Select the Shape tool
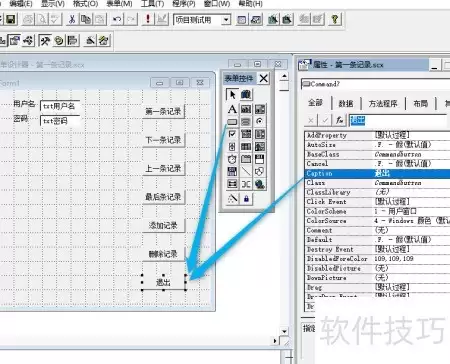 (x=260, y=172)
